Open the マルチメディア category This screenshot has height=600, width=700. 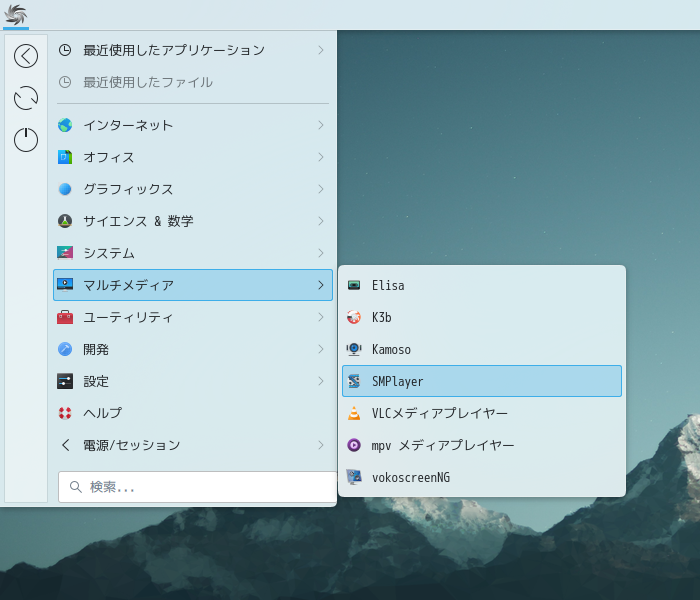[193, 285]
